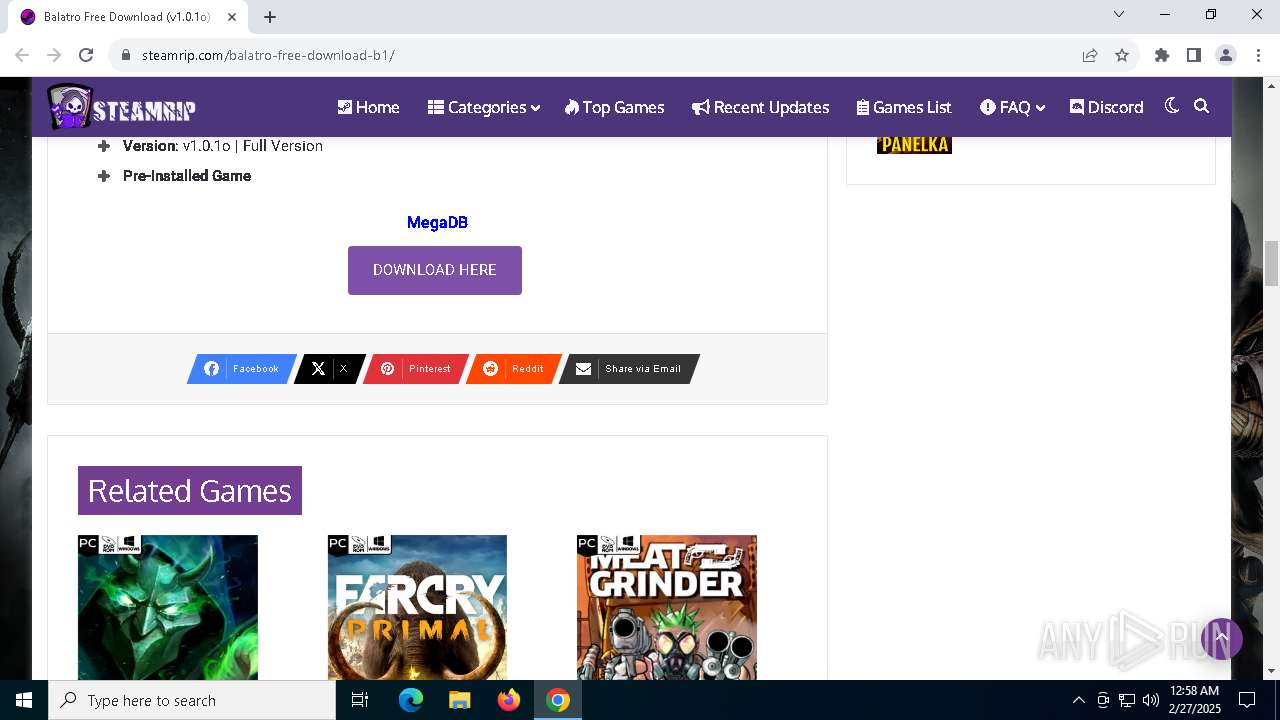The image size is (1280, 720).
Task: Toggle dark mode moon icon
Action: (x=1172, y=106)
